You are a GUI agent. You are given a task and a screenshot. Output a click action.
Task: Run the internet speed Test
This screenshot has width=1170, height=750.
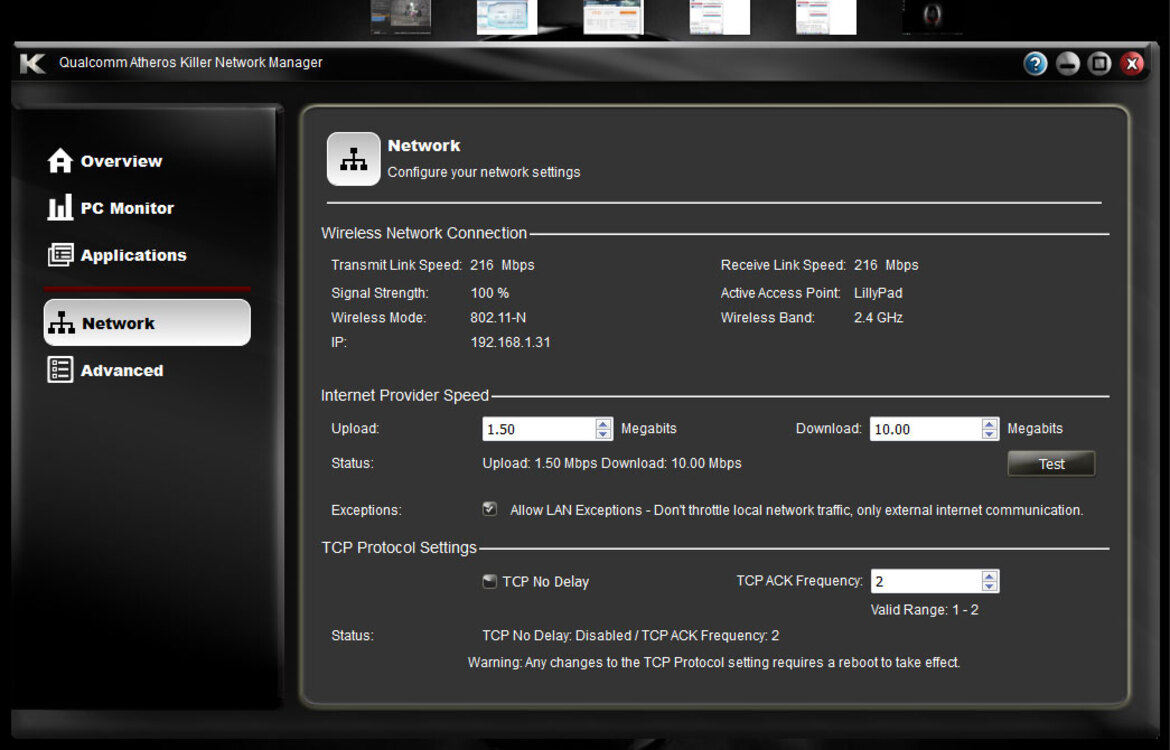coord(1051,463)
